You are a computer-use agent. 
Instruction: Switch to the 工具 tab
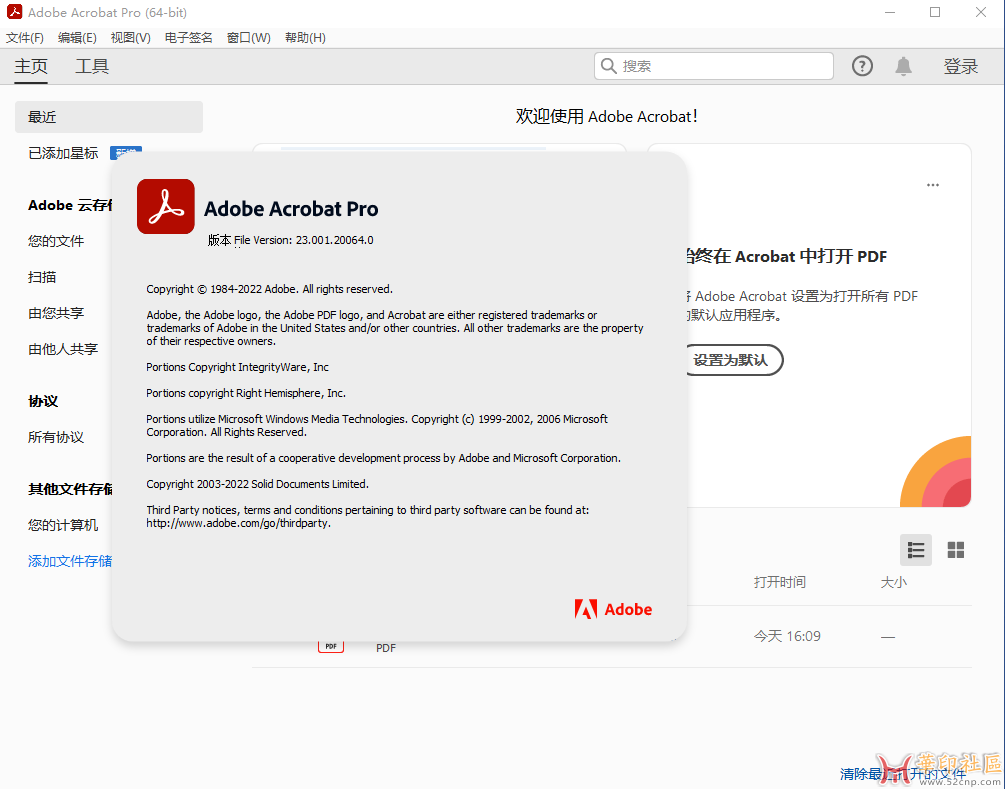92,66
